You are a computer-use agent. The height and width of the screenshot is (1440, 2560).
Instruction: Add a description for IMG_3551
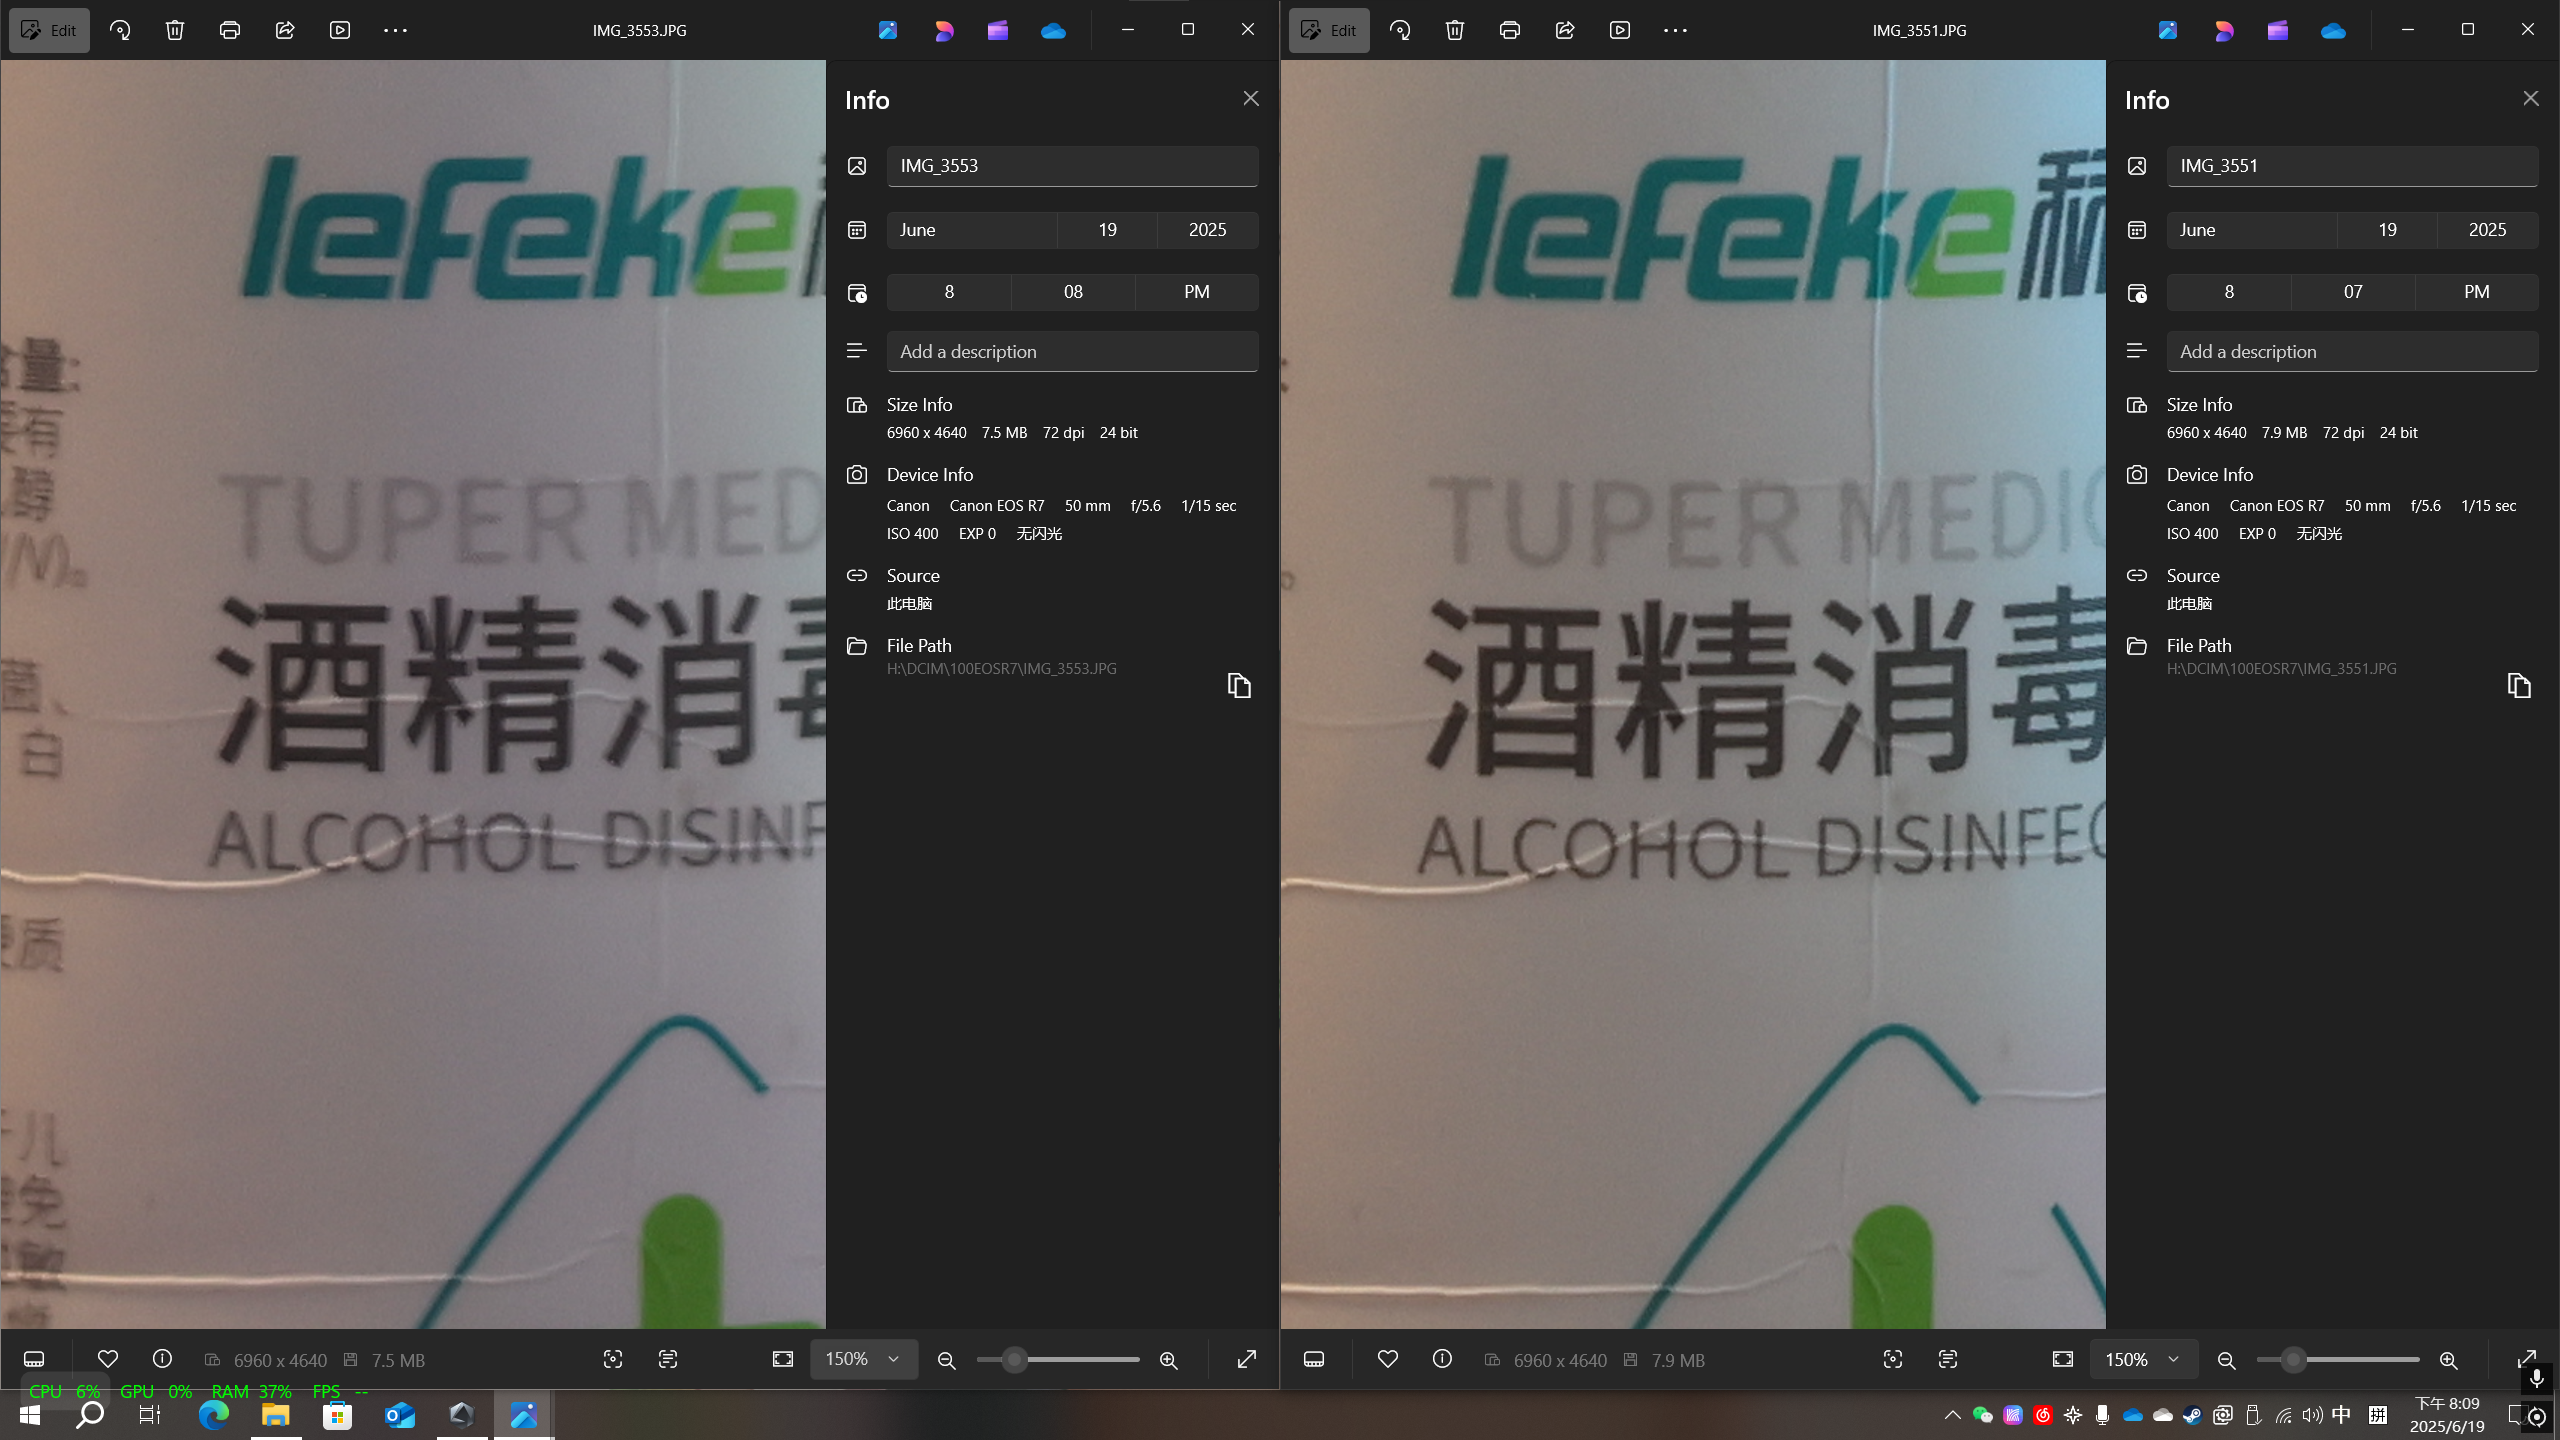(x=2352, y=352)
